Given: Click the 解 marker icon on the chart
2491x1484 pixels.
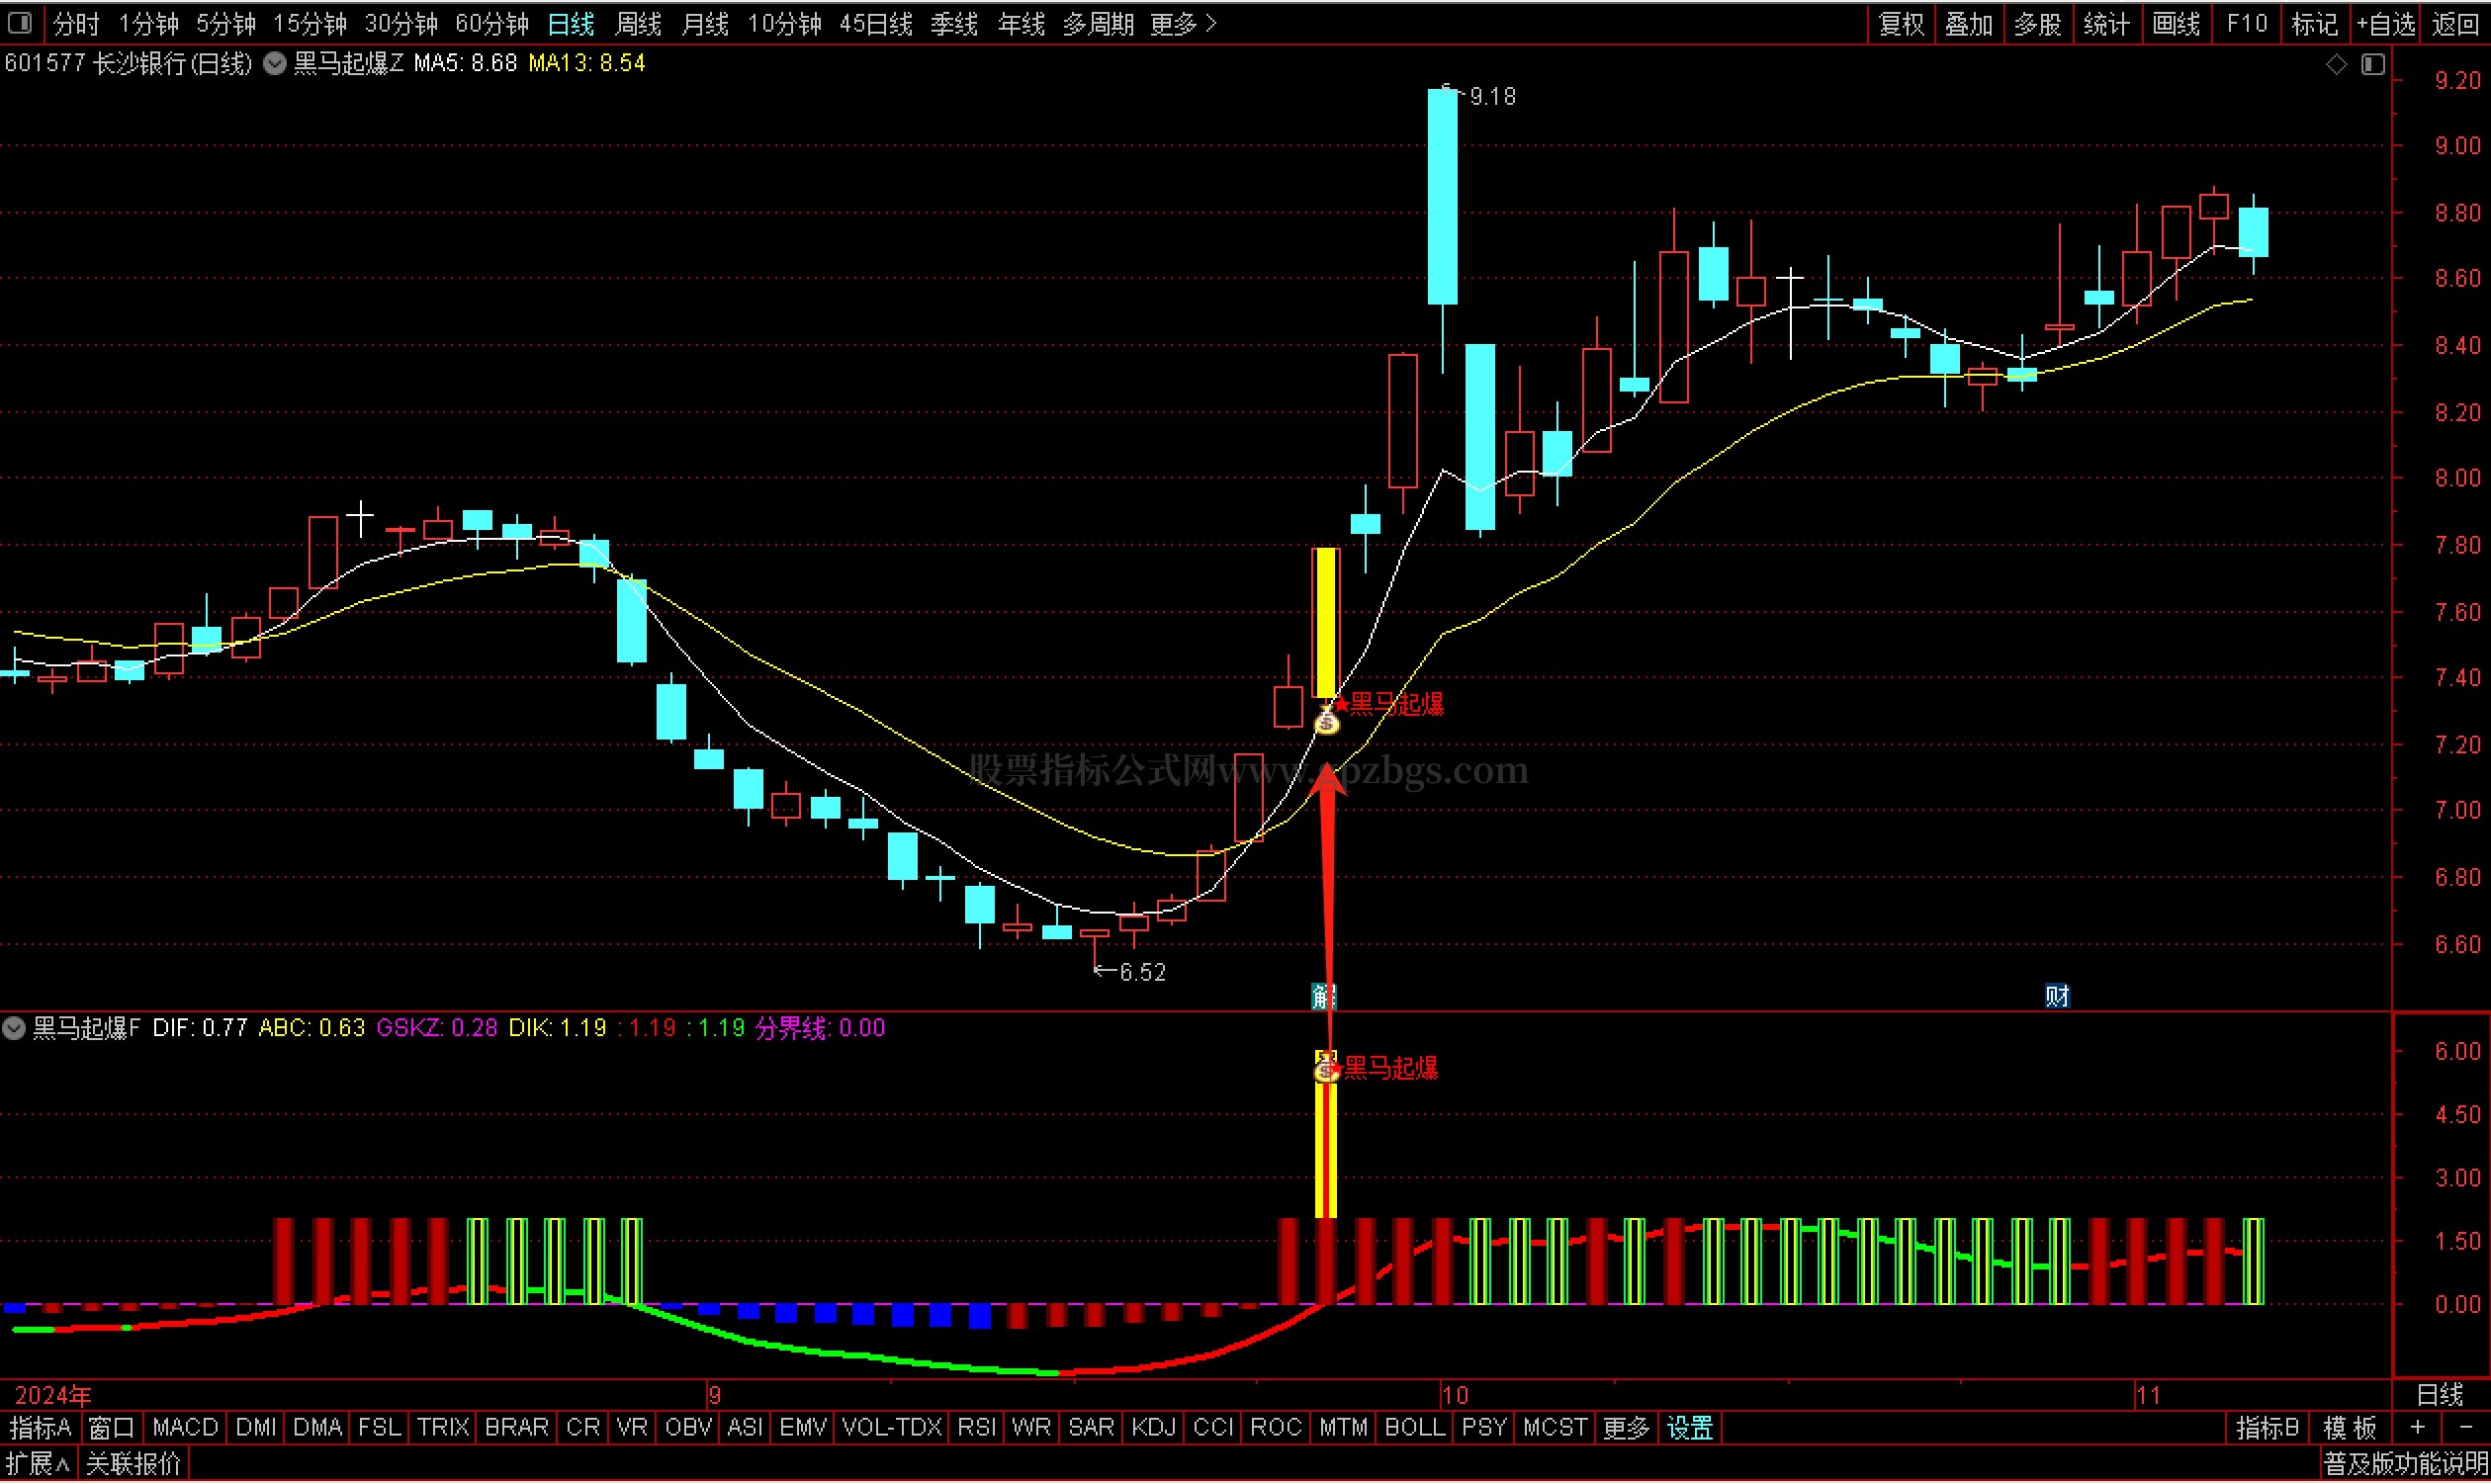Looking at the screenshot, I should (1323, 996).
